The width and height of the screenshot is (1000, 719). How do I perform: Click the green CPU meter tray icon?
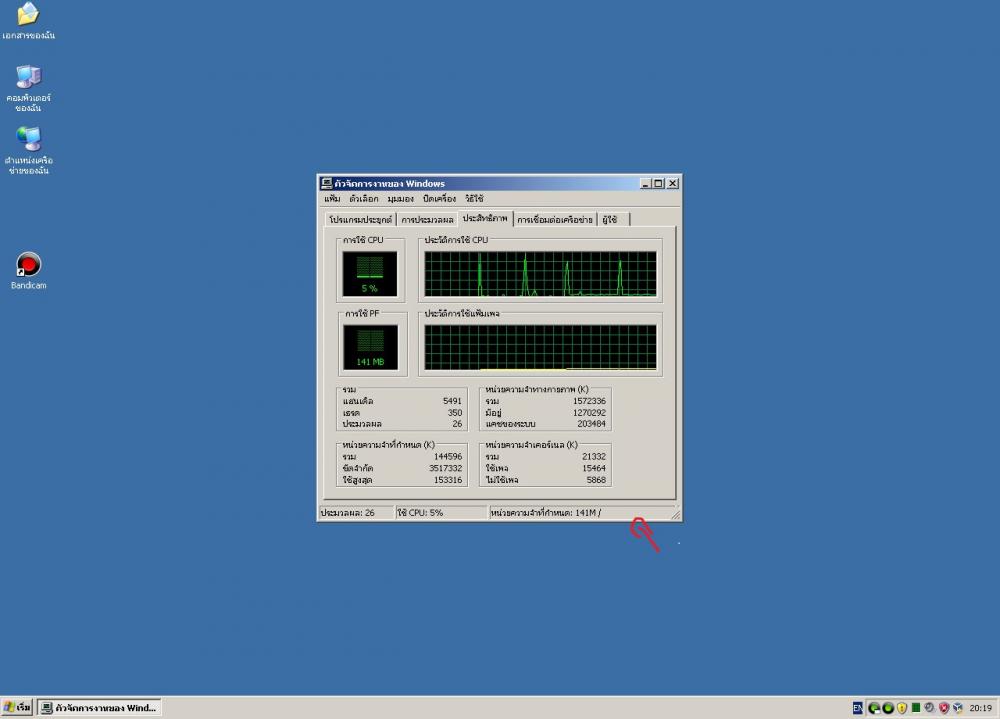[915, 708]
